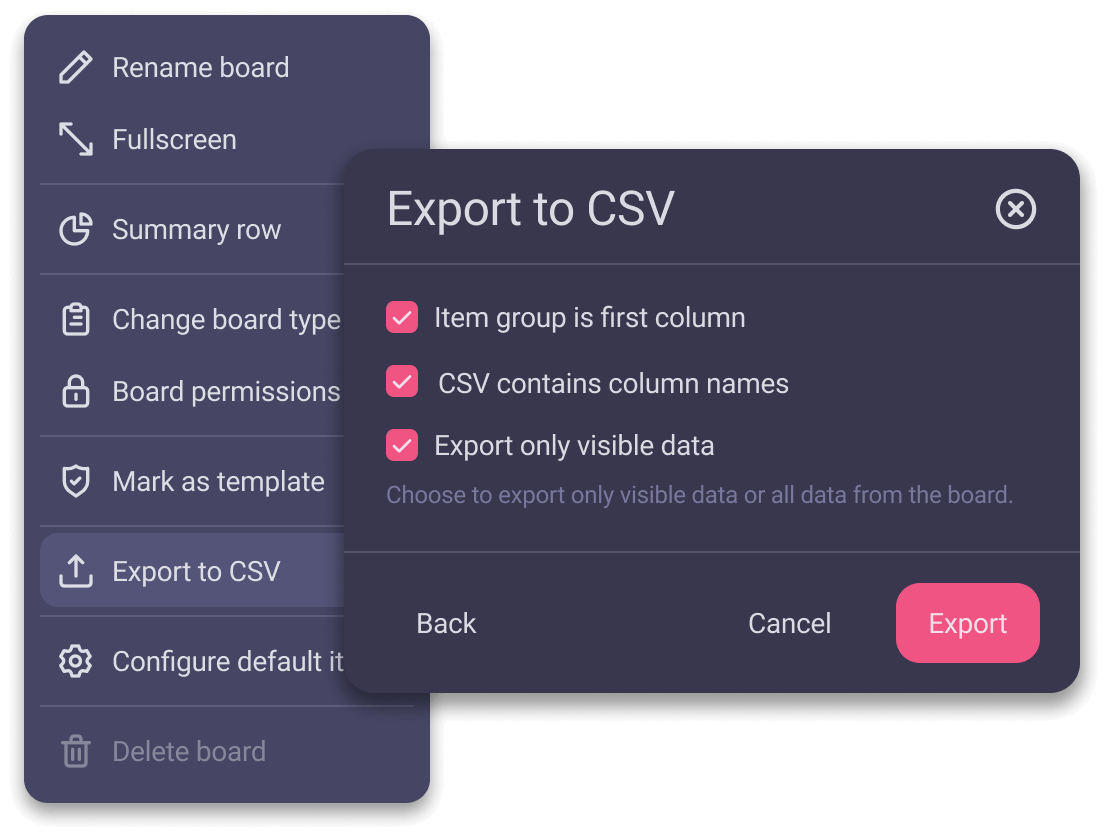Close the Export to CSV dialog

(1016, 210)
